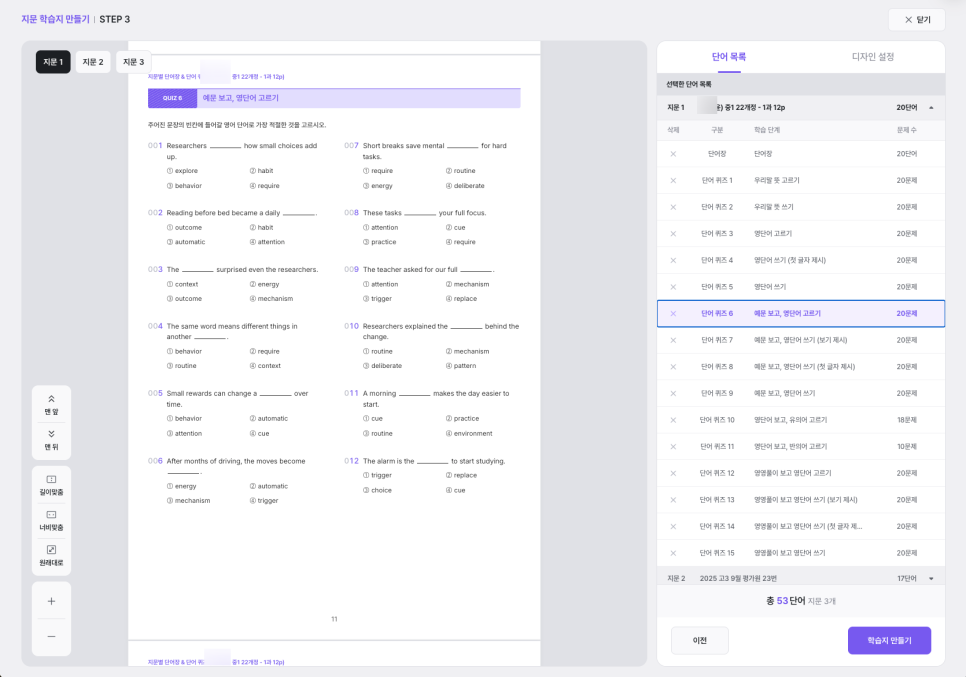The height and width of the screenshot is (677, 966).
Task: Remove 단어 퀴즈 9 from the list
Action: tap(673, 393)
